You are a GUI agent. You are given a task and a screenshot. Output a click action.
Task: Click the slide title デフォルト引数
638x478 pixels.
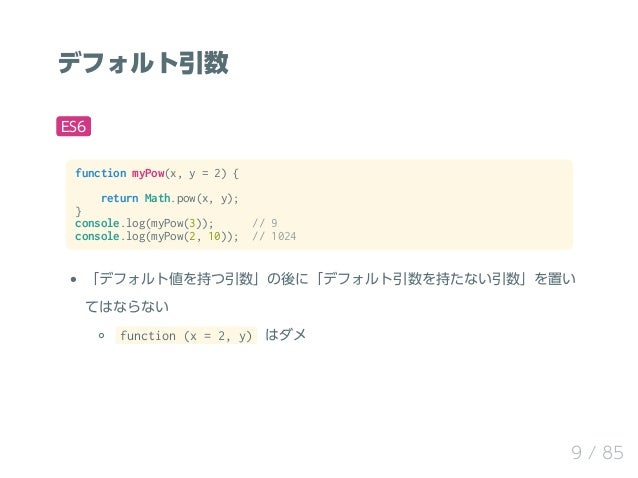(x=143, y=63)
